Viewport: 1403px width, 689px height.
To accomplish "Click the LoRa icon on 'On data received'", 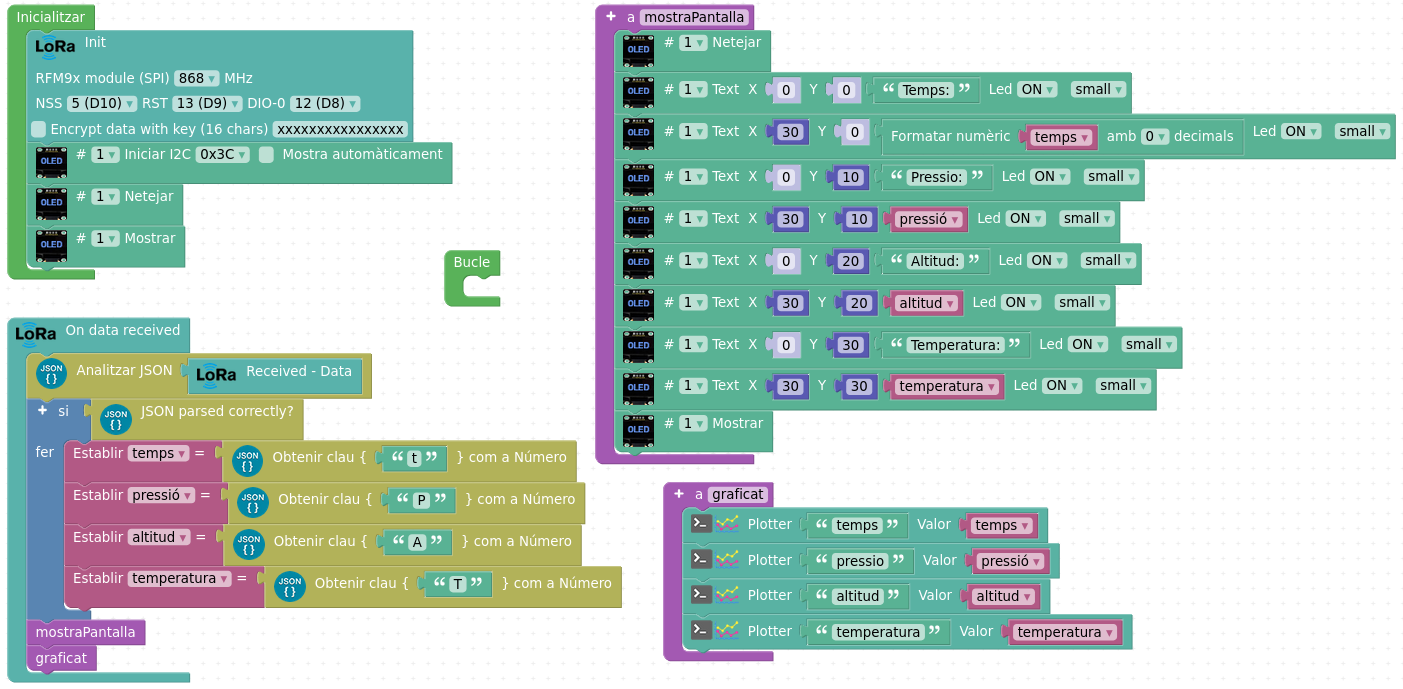I will [x=36, y=334].
